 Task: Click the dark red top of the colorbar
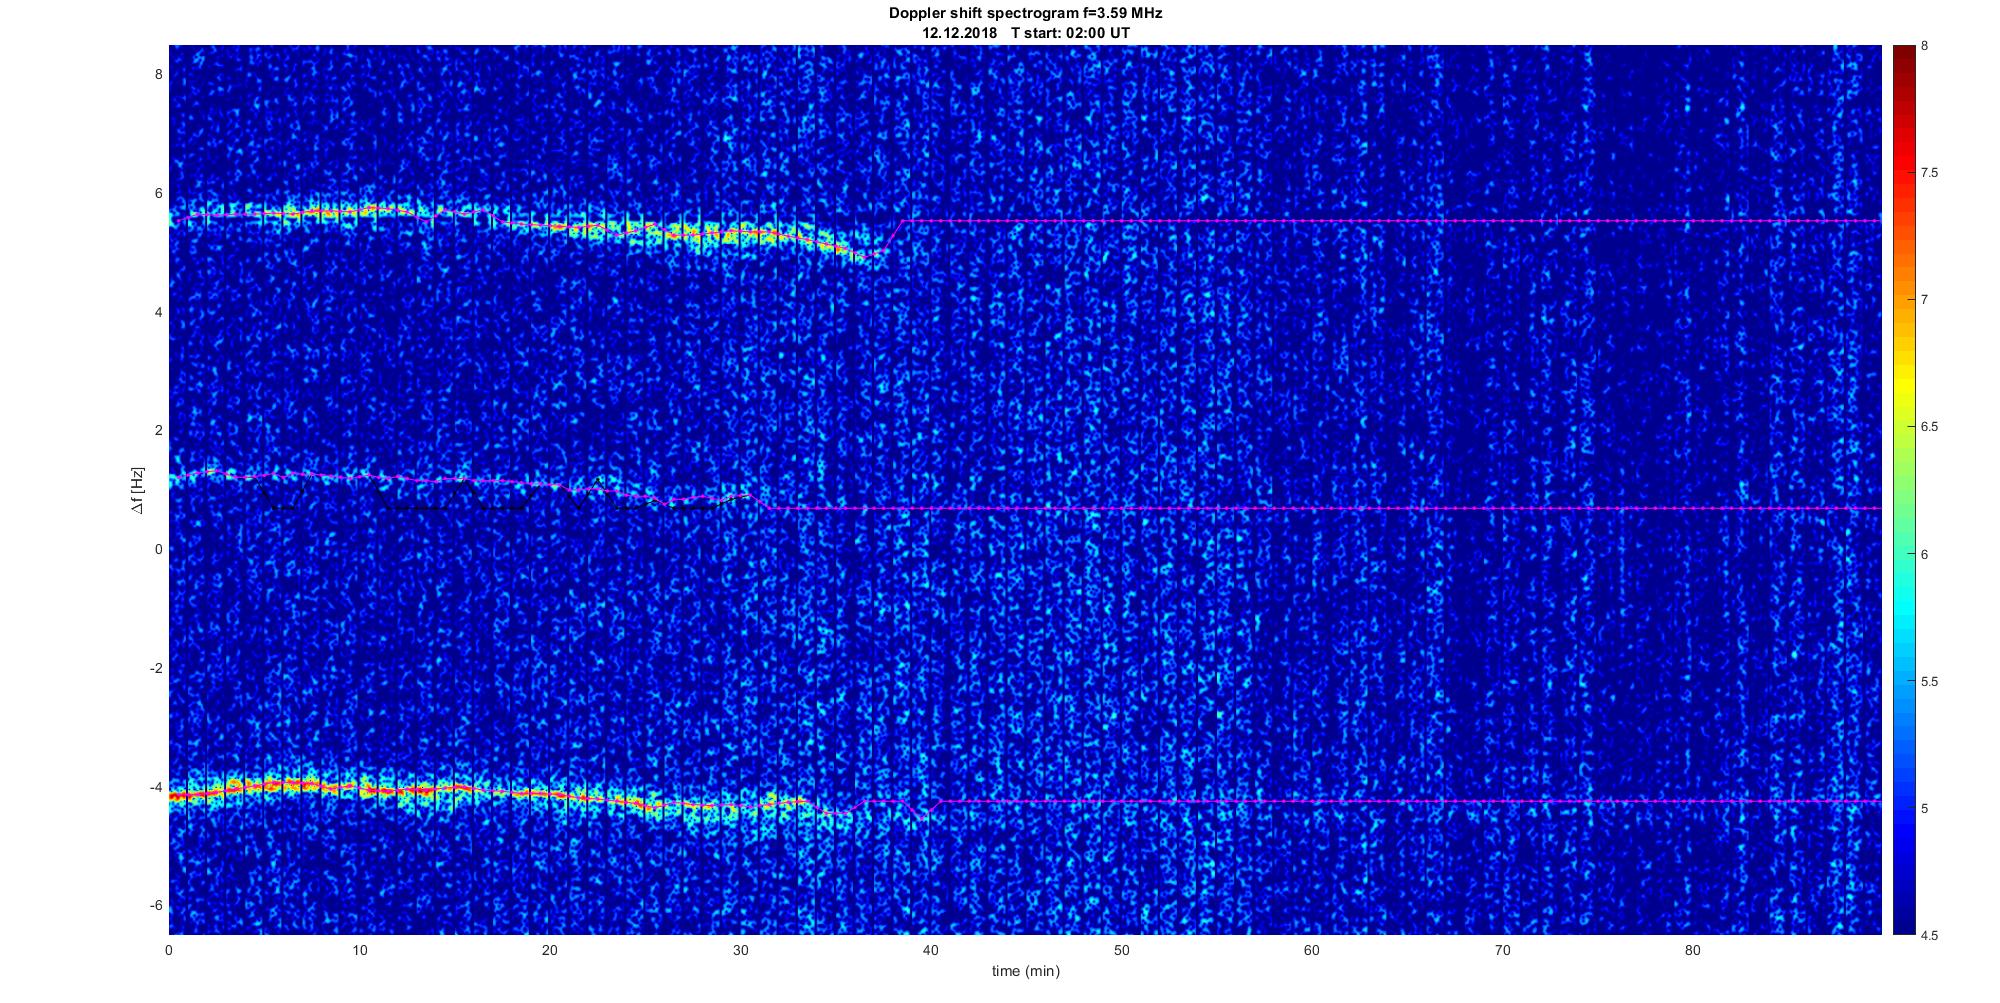coord(1903,55)
